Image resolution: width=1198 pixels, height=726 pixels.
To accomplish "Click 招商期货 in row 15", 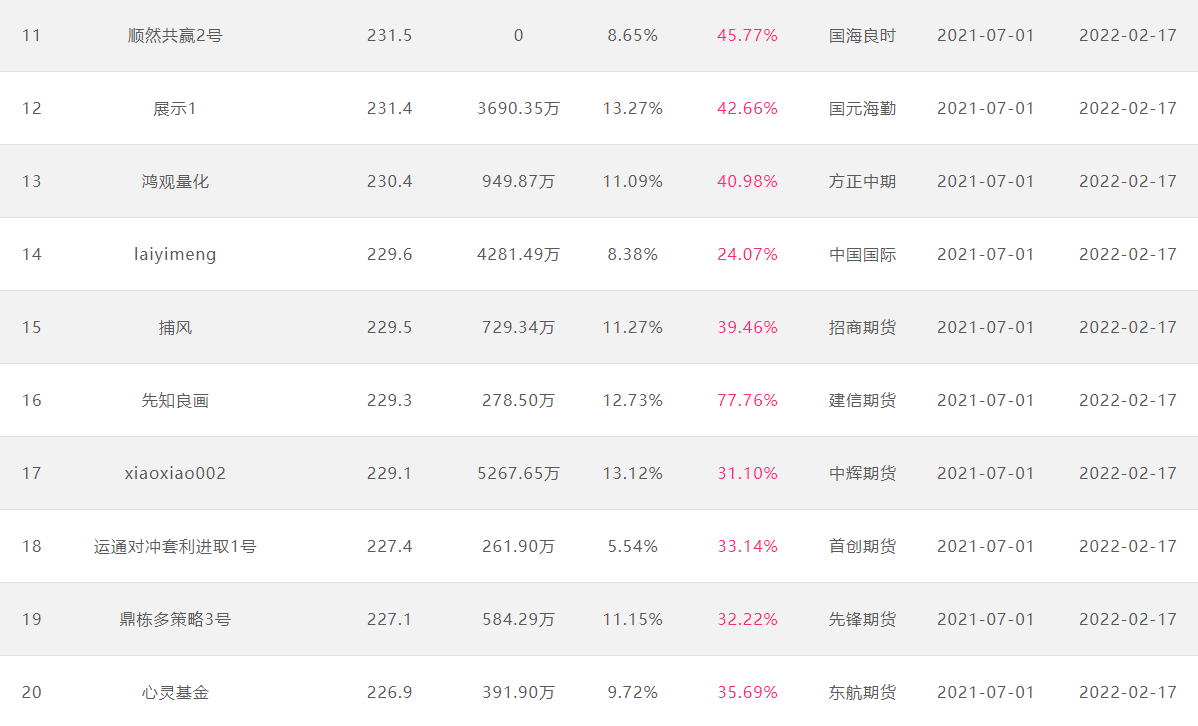I will [862, 328].
